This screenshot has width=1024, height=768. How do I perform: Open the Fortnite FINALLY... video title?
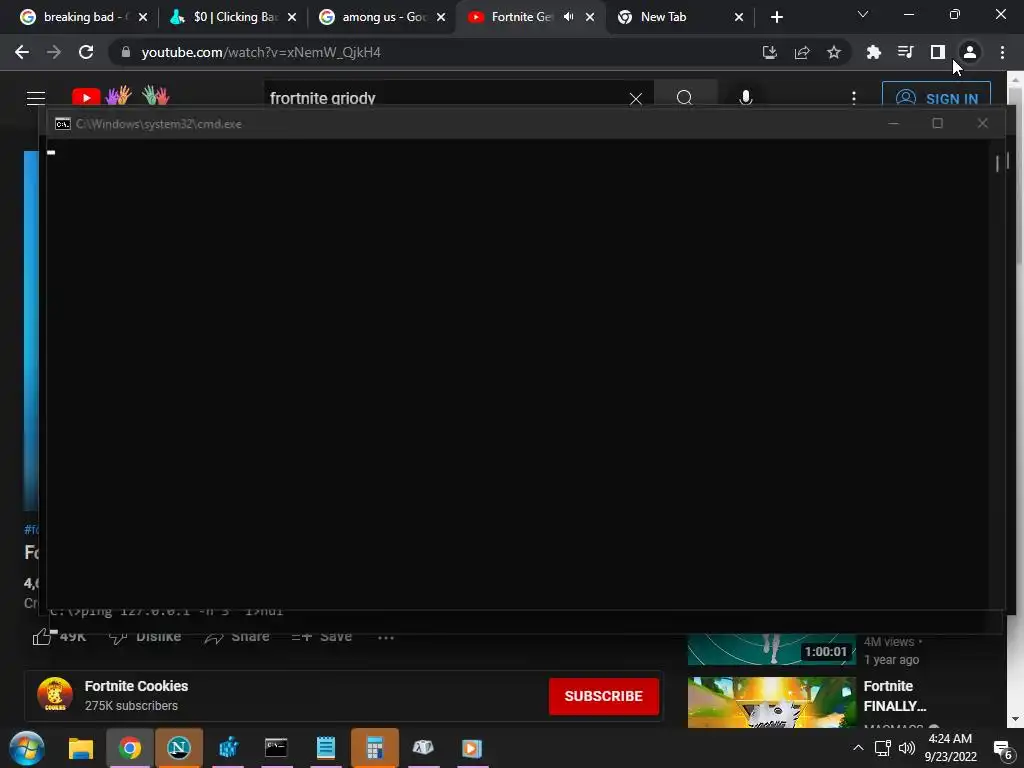pyautogui.click(x=894, y=696)
